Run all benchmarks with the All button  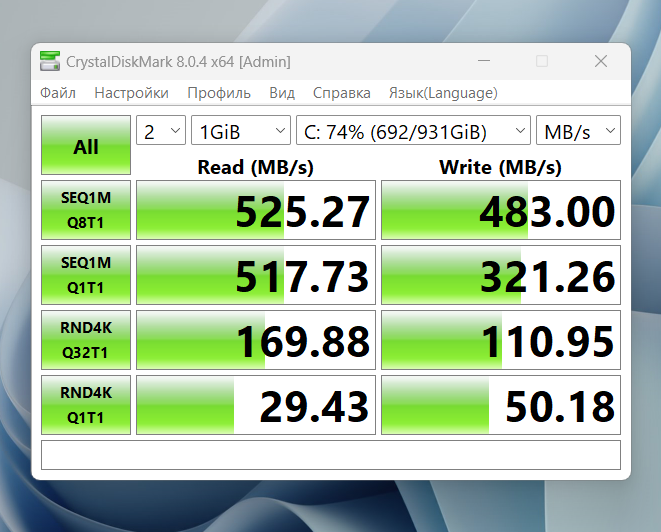(86, 145)
